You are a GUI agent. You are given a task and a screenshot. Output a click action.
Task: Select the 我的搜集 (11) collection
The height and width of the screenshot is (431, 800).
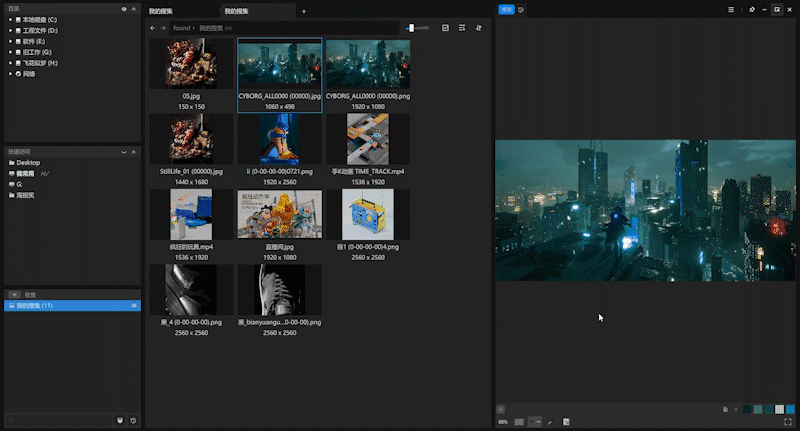(72, 306)
